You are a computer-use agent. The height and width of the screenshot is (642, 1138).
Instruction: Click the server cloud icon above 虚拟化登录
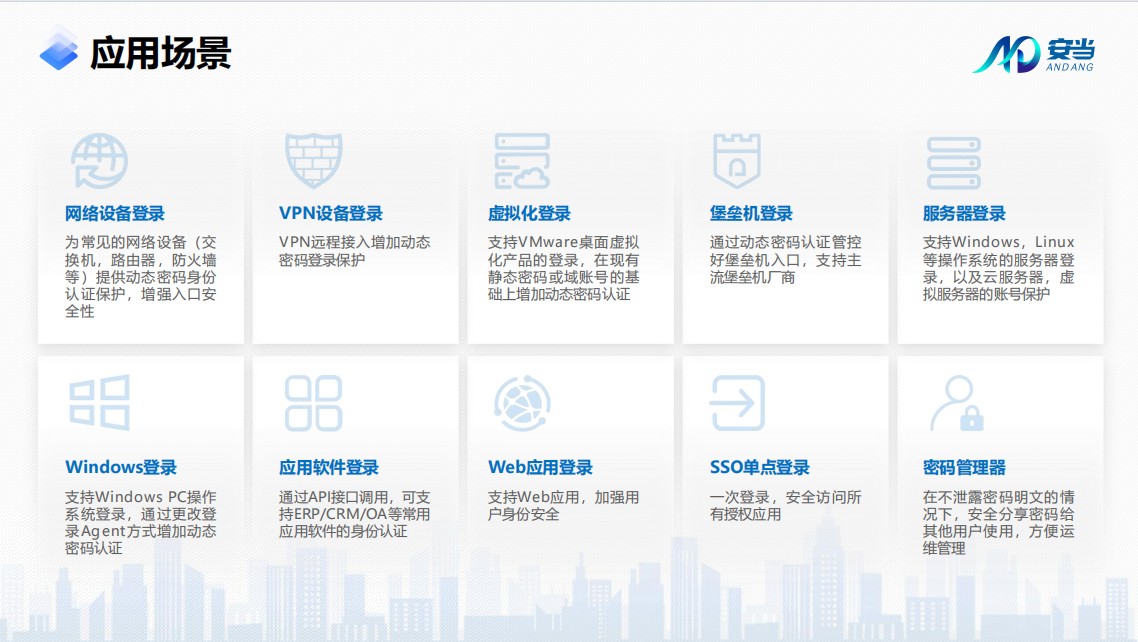522,161
